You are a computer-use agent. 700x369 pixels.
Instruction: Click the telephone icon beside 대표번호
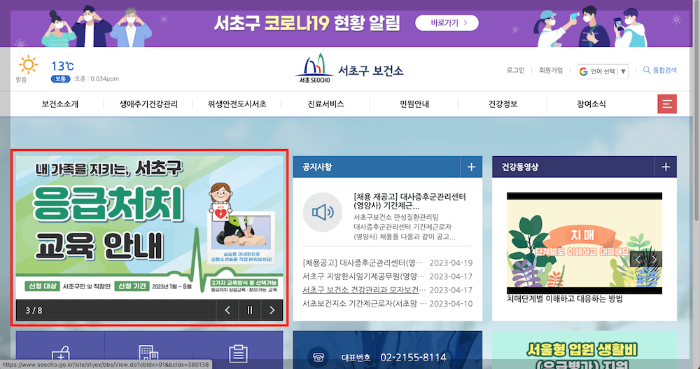[318, 357]
